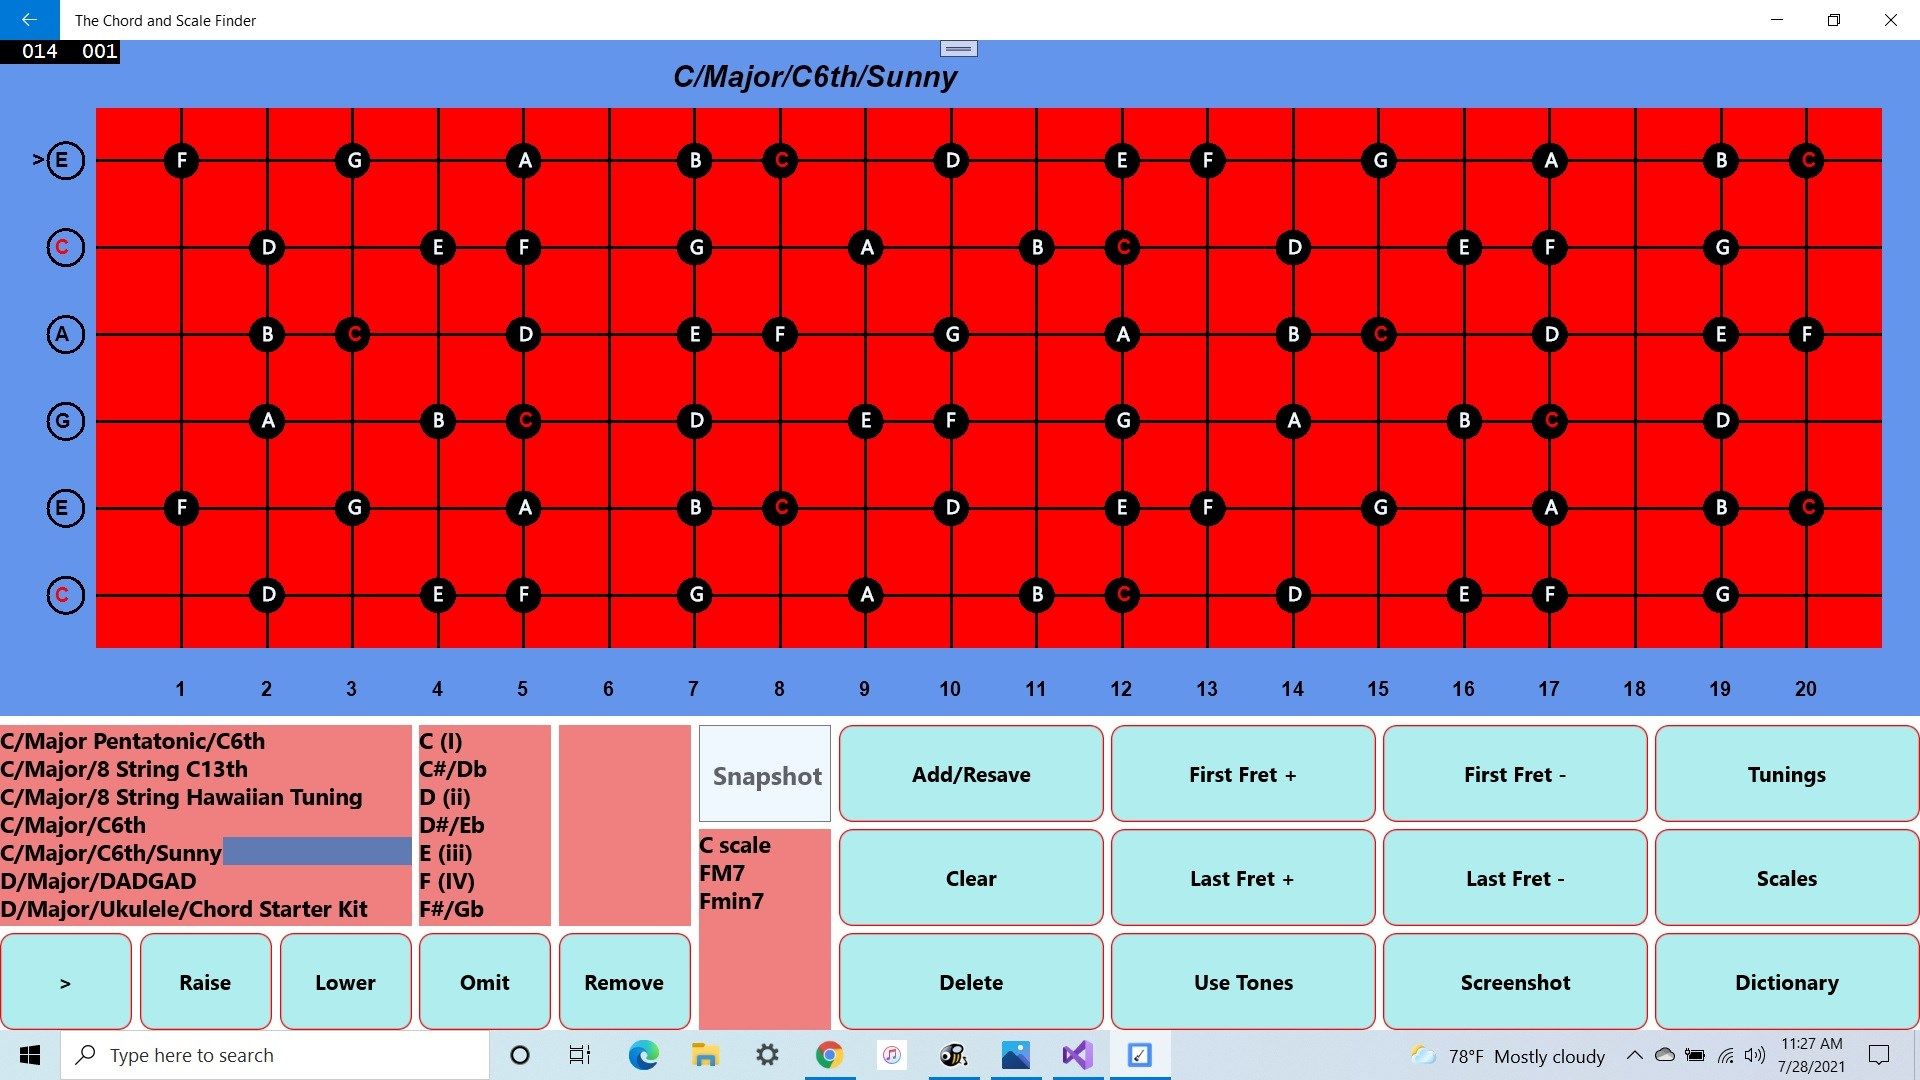Image resolution: width=1920 pixels, height=1080 pixels.
Task: Click Add/Resave to save chord/scale
Action: click(971, 774)
